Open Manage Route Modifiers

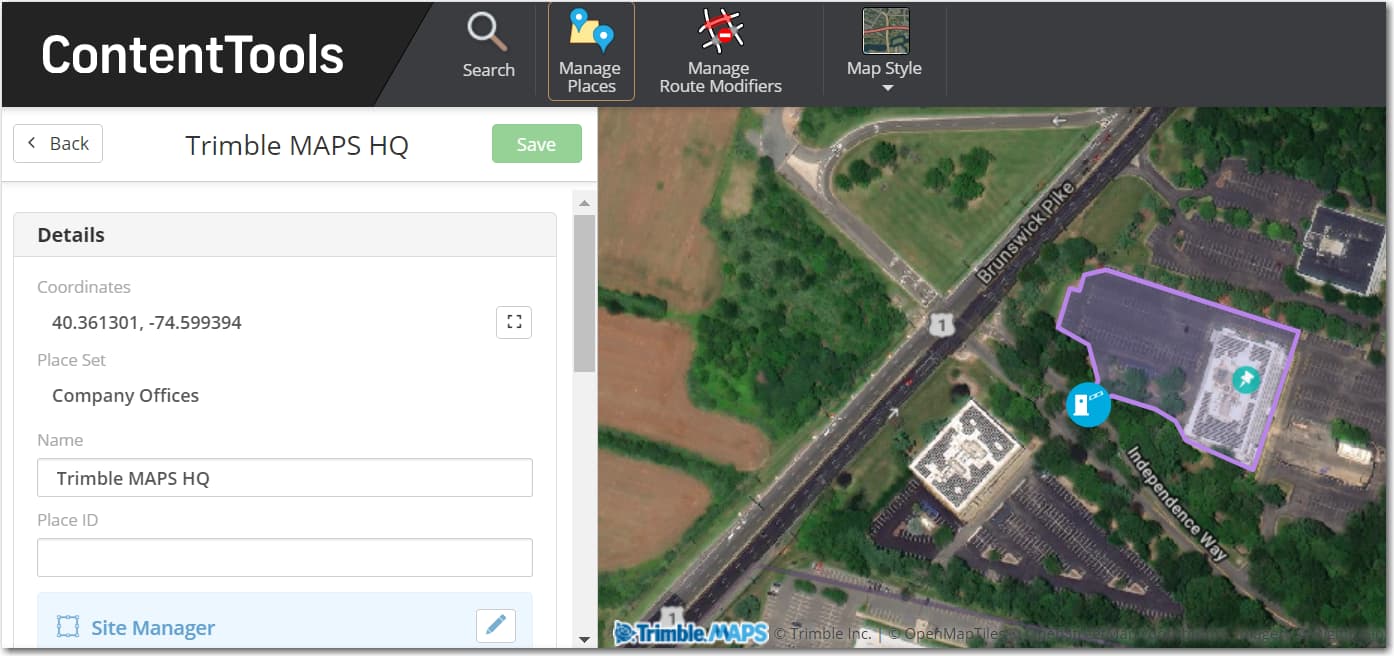point(720,51)
